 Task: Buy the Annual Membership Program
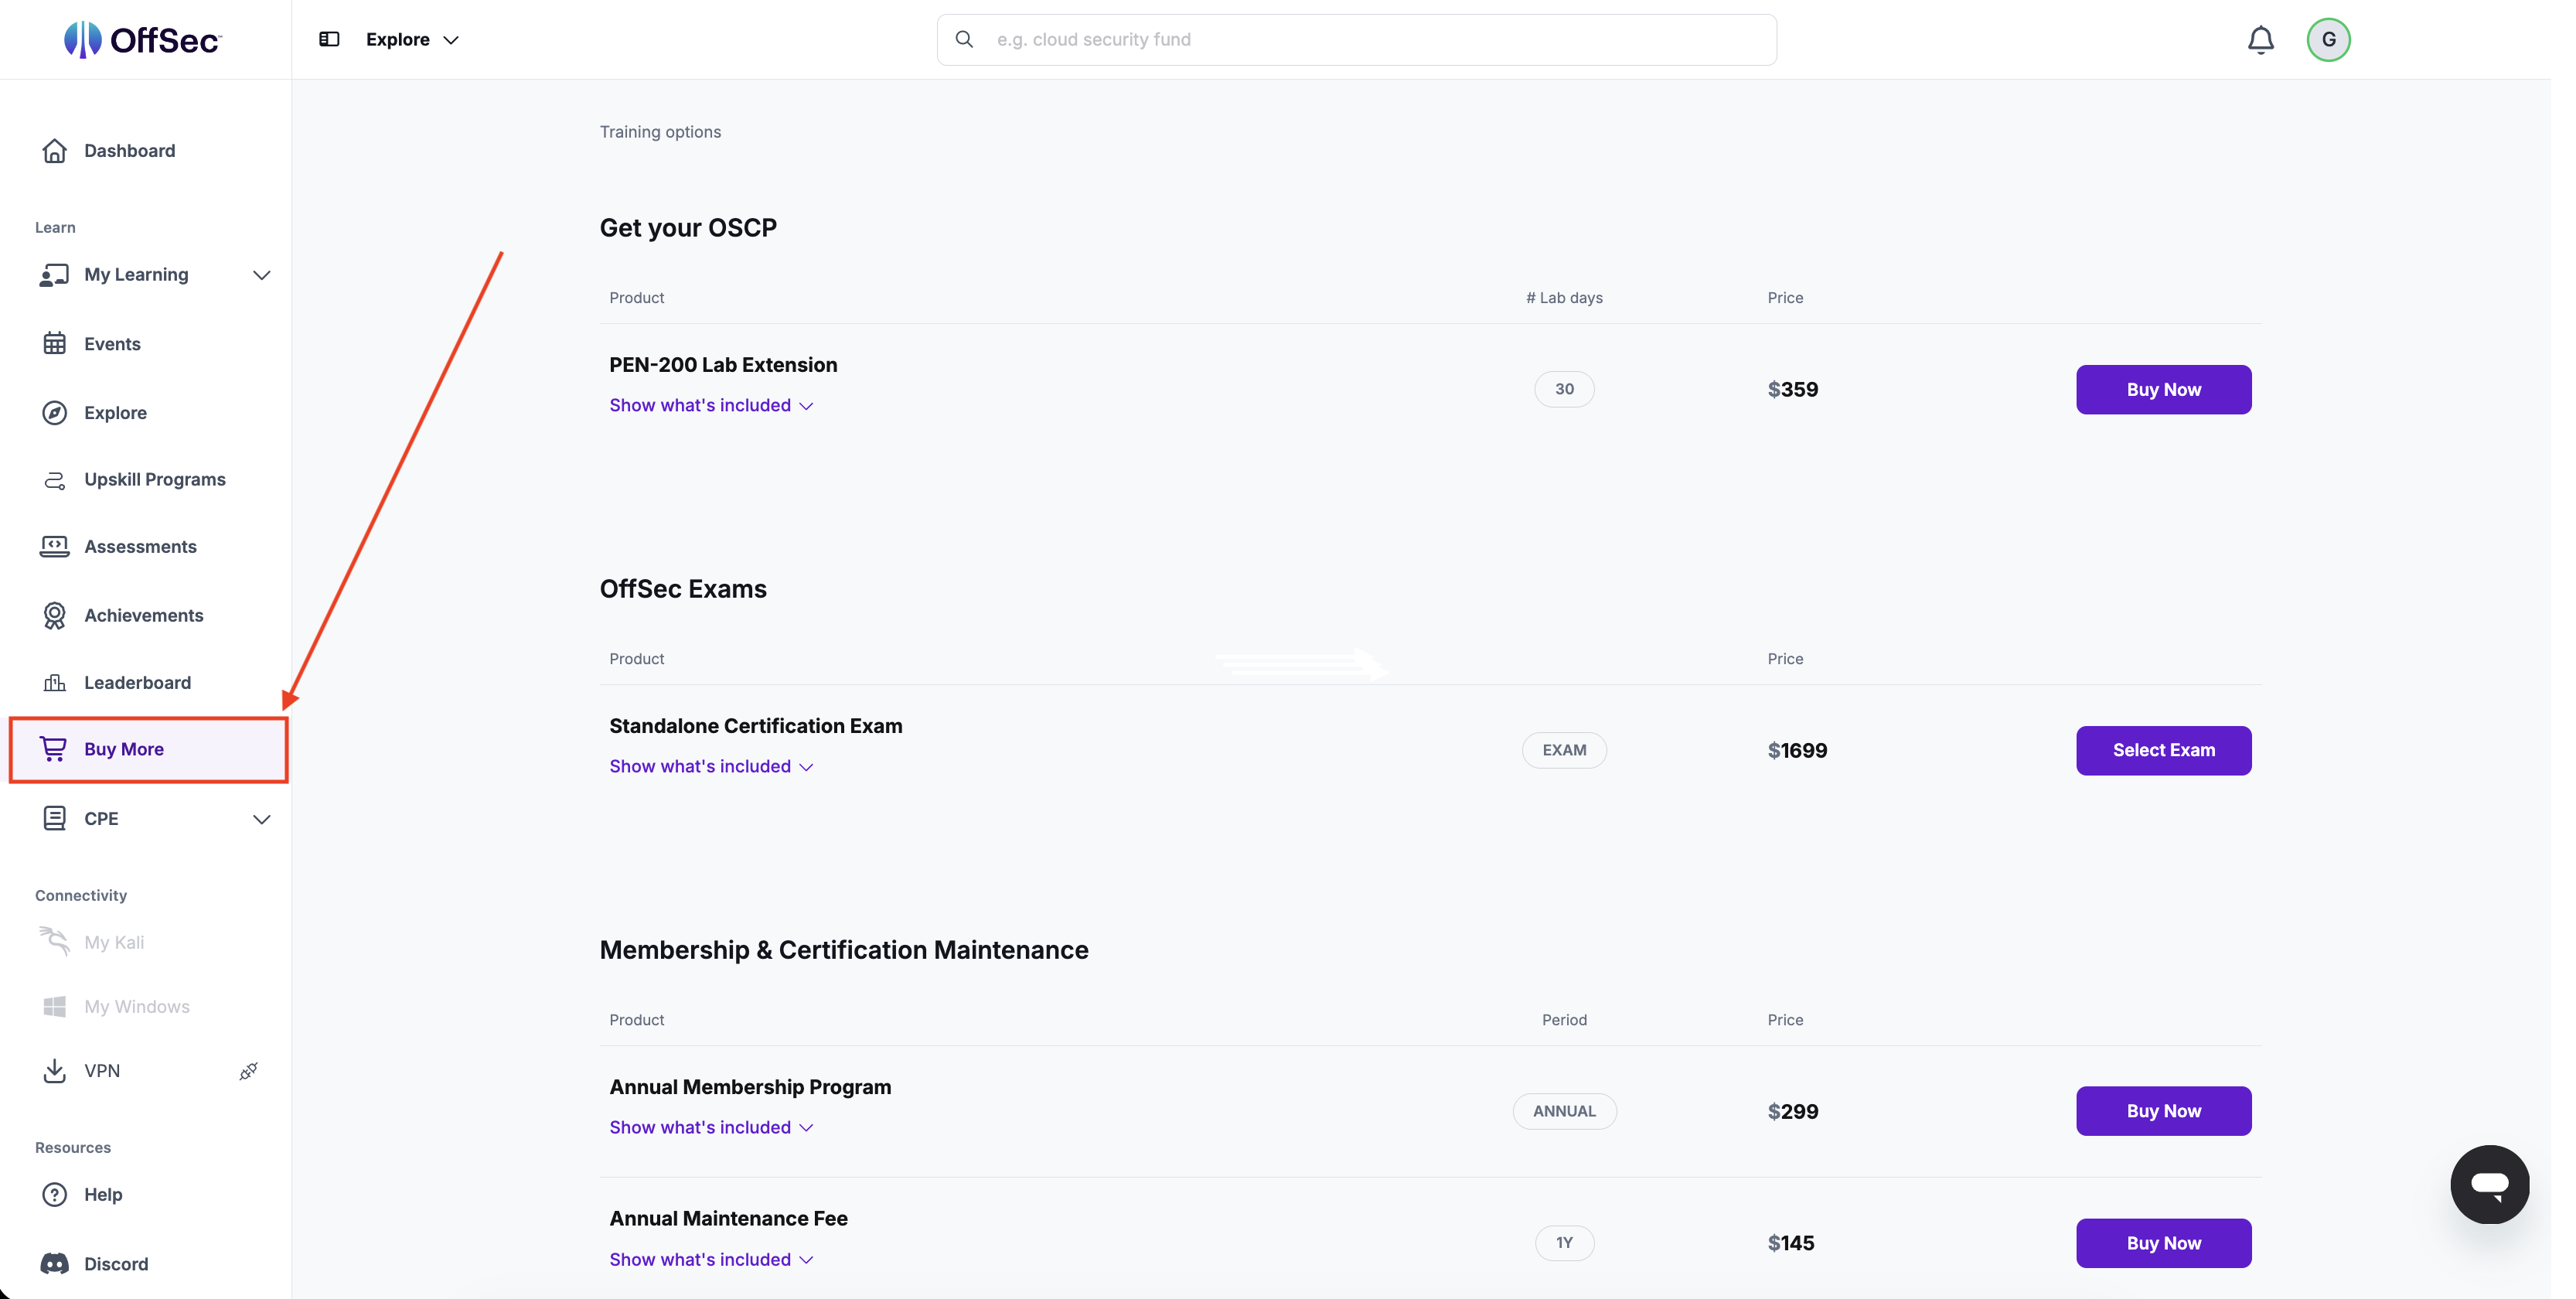pyautogui.click(x=2163, y=1111)
